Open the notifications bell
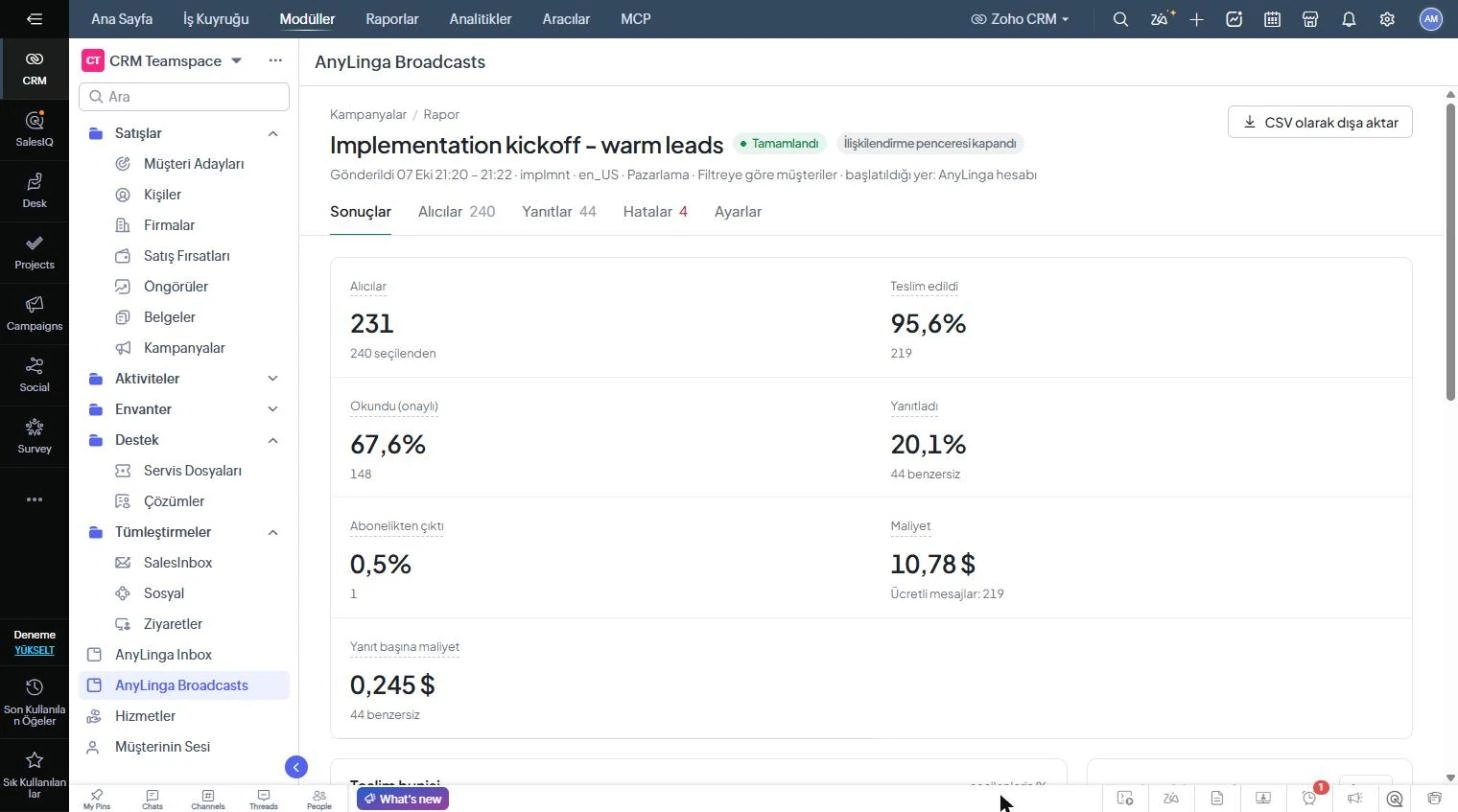 tap(1349, 19)
